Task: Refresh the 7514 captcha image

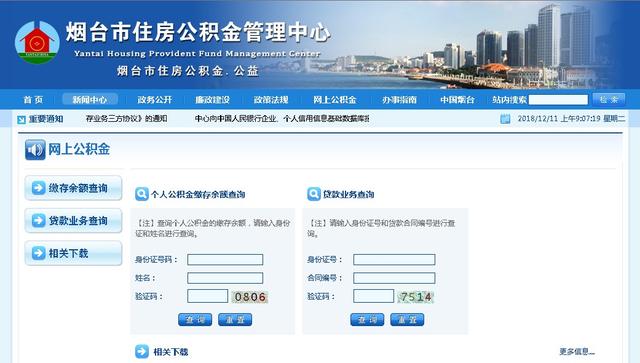Action: pyautogui.click(x=416, y=297)
